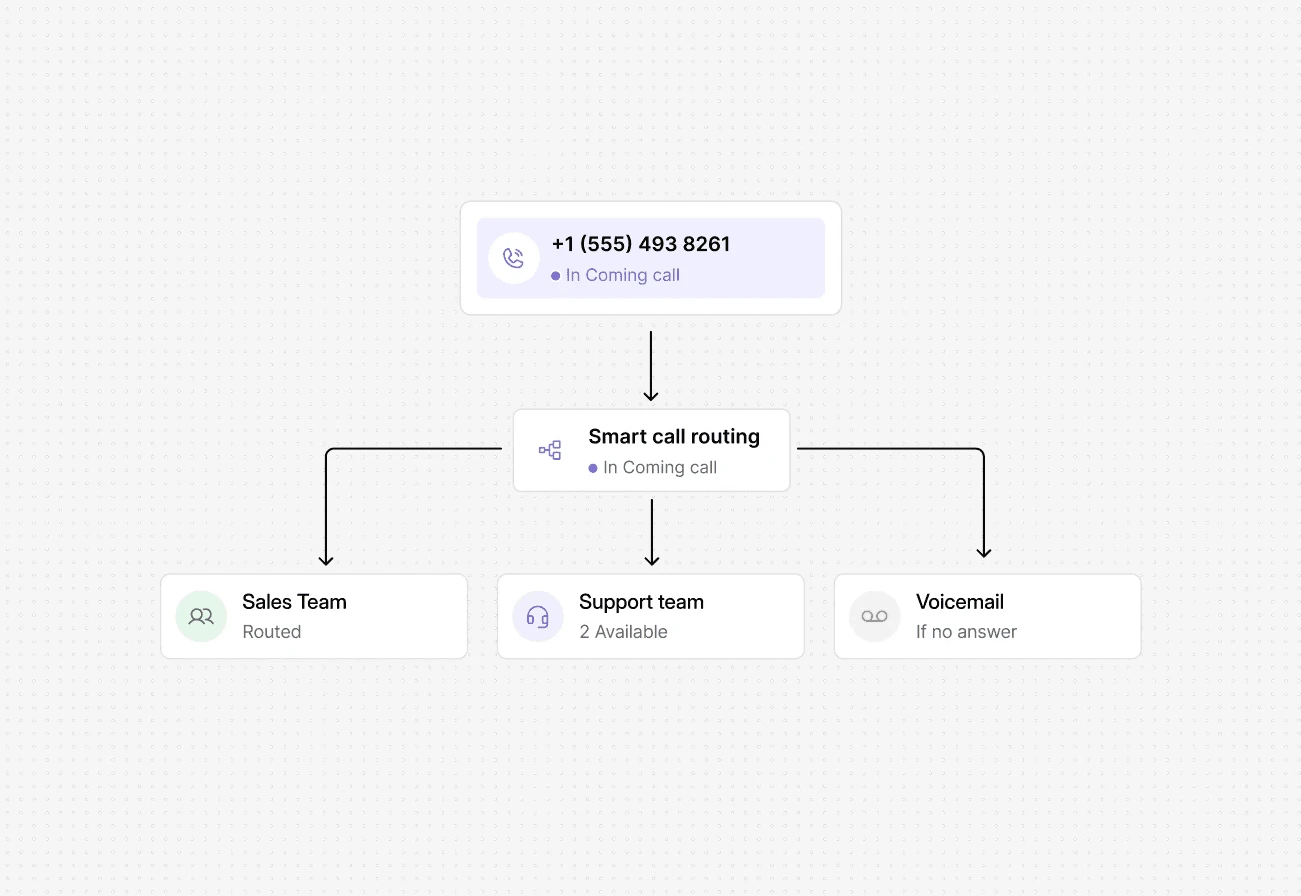Click the Smart call routing title
This screenshot has height=896, width=1301.
tap(674, 436)
